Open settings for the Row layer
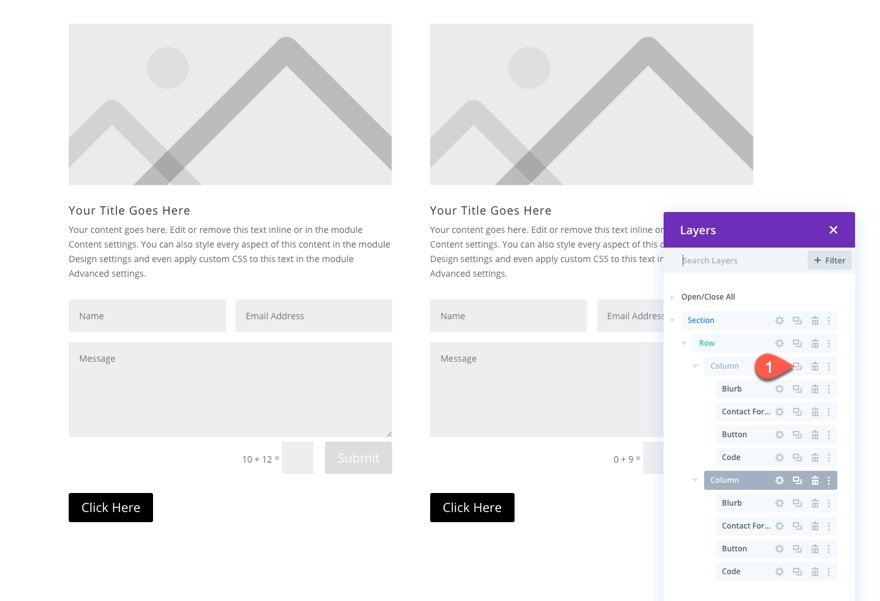 pos(780,343)
